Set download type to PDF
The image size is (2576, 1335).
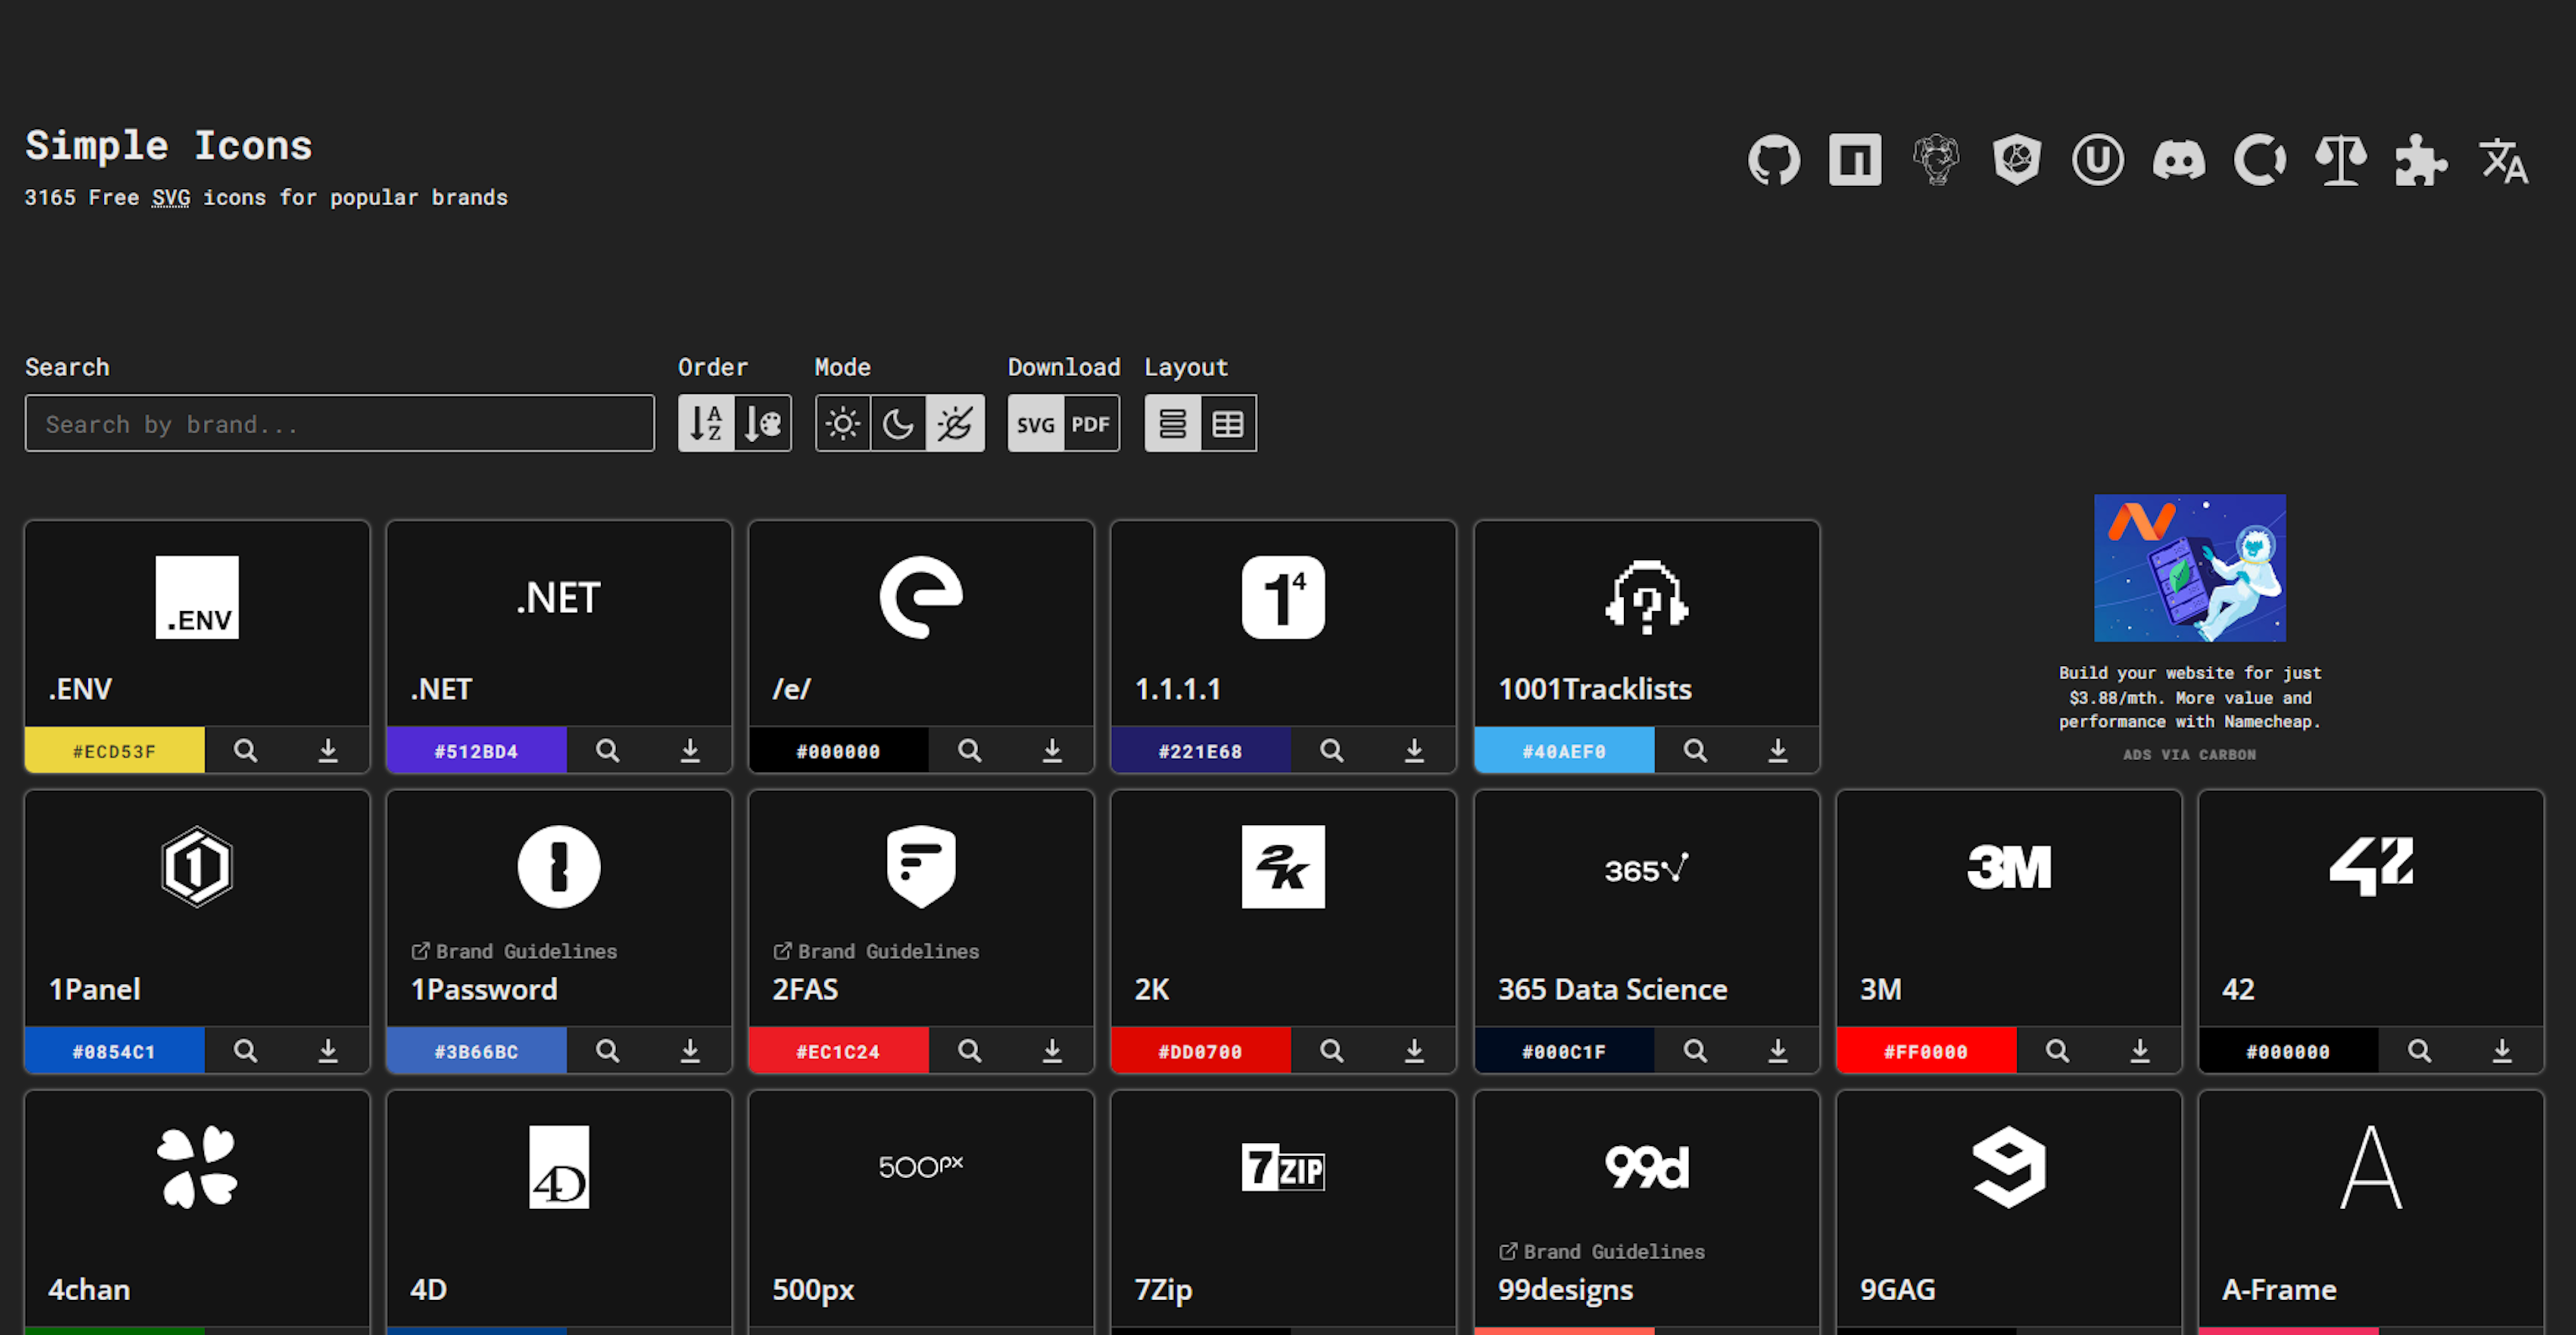1091,424
